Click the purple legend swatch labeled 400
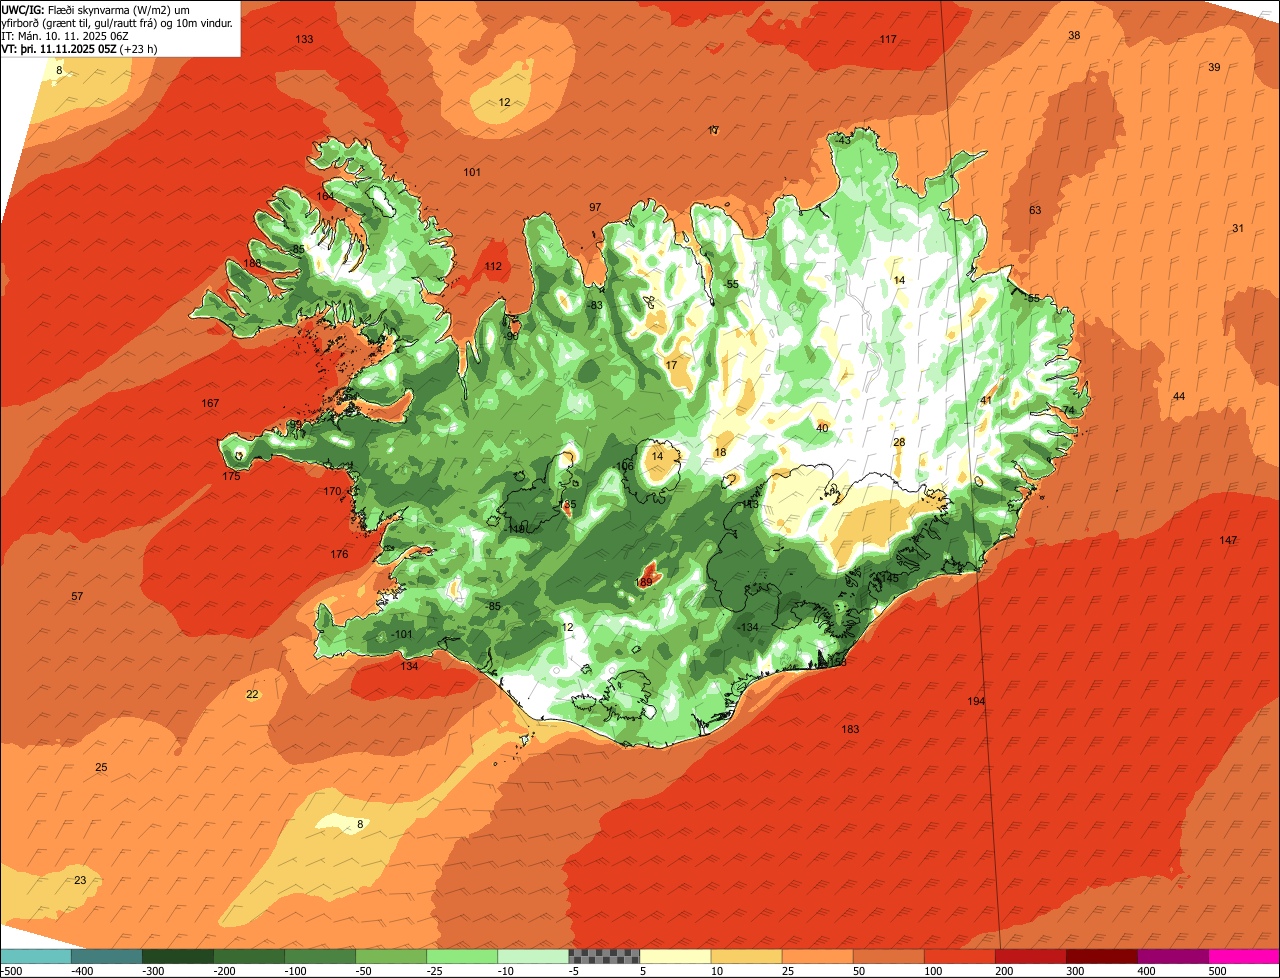The width and height of the screenshot is (1280, 978). coord(1171,956)
